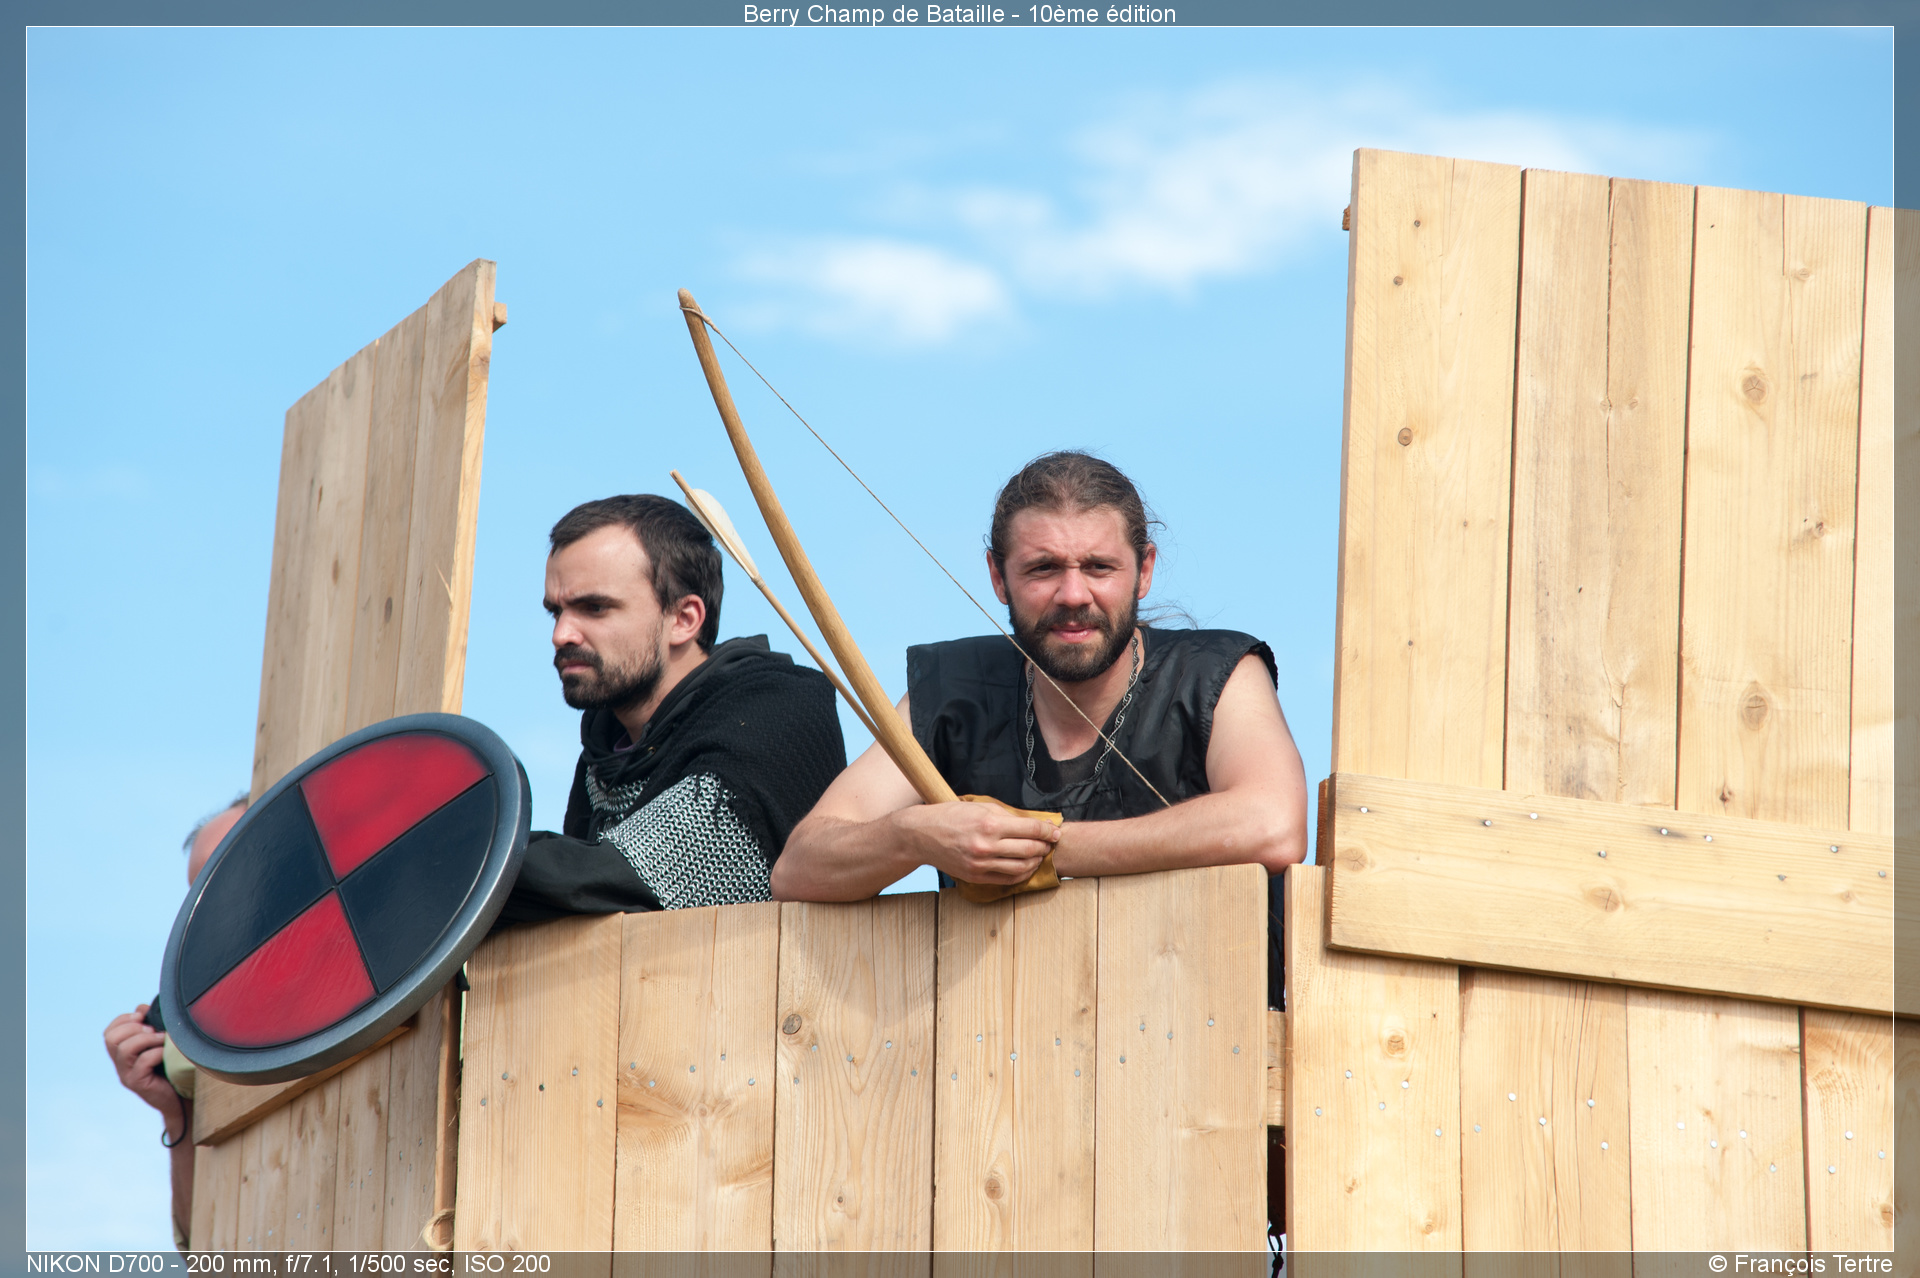Click the photo of archers on the wooden tower

click(960, 639)
